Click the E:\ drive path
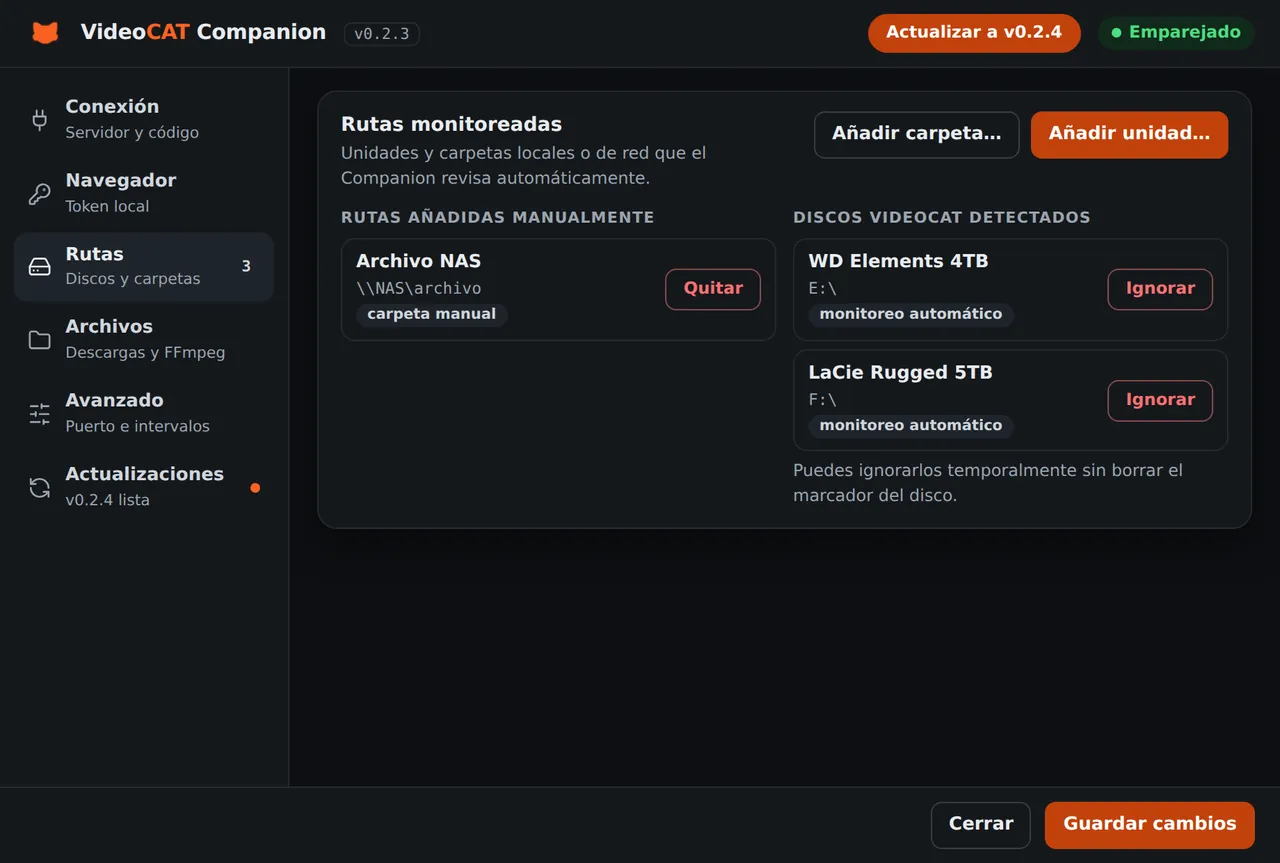The width and height of the screenshot is (1280, 863). [822, 289]
